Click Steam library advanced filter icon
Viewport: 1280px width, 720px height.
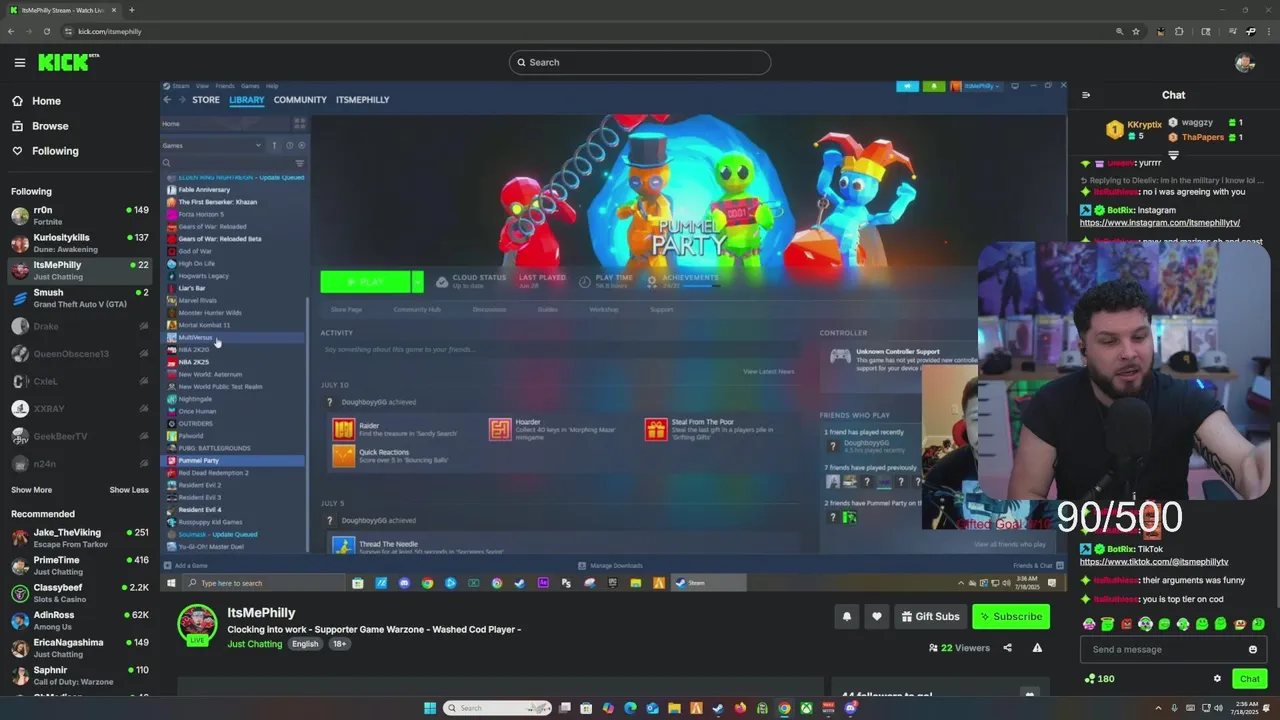pos(299,163)
